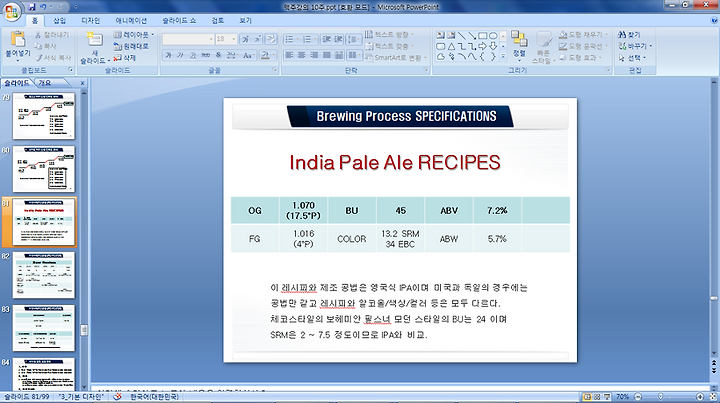This screenshot has height=403, width=720.
Task: Click the spell check icon in the status bar
Action: [x=117, y=397]
